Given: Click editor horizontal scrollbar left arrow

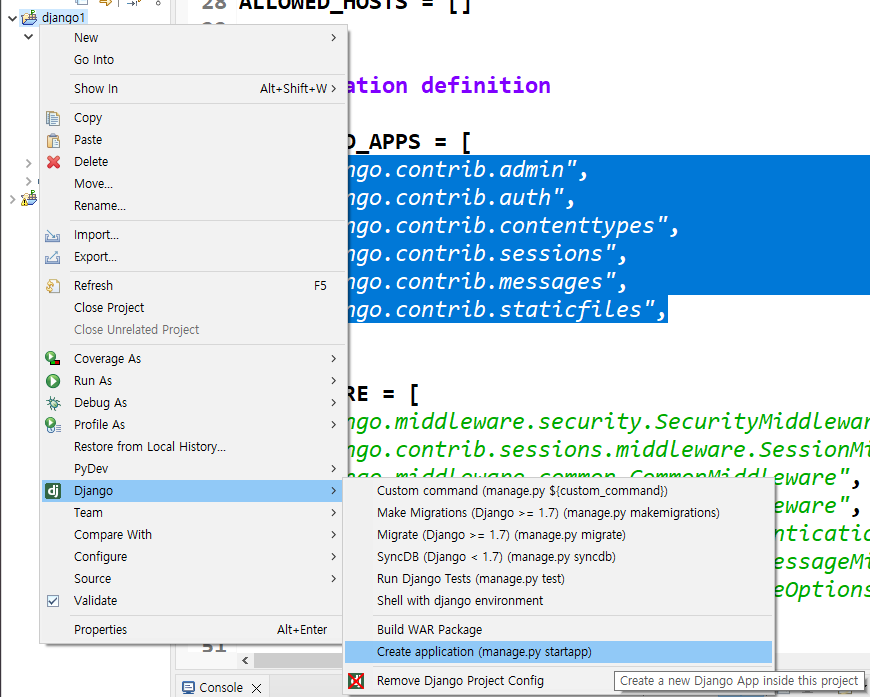Looking at the screenshot, I should point(245,660).
